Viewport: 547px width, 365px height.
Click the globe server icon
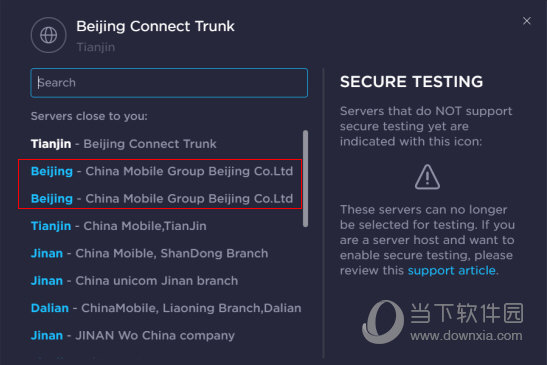click(48, 35)
